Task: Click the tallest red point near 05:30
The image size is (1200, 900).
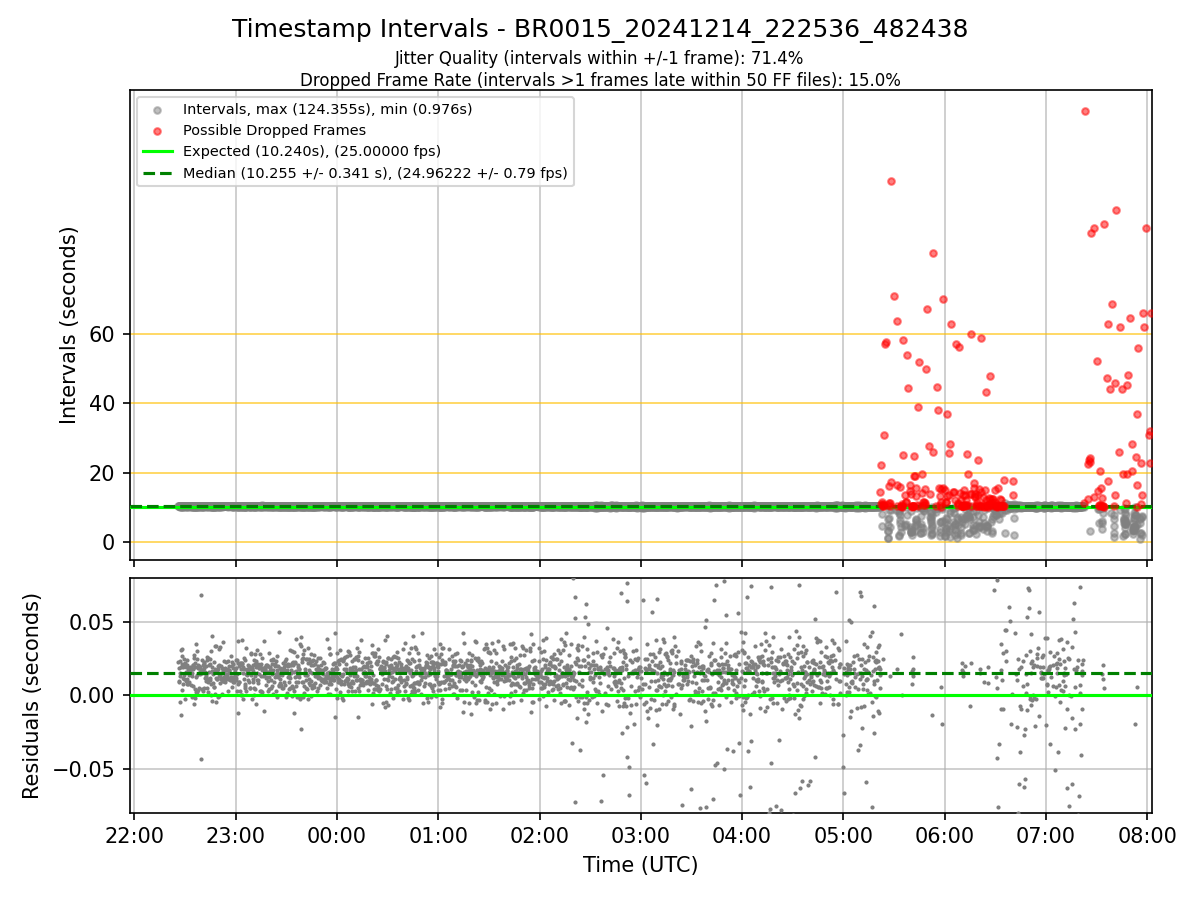Action: tap(891, 181)
